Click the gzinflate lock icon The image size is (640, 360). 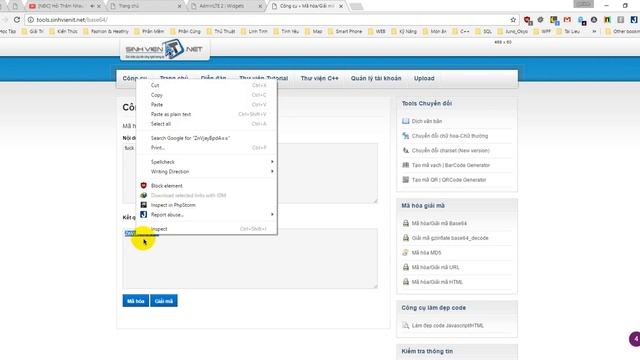click(405, 238)
